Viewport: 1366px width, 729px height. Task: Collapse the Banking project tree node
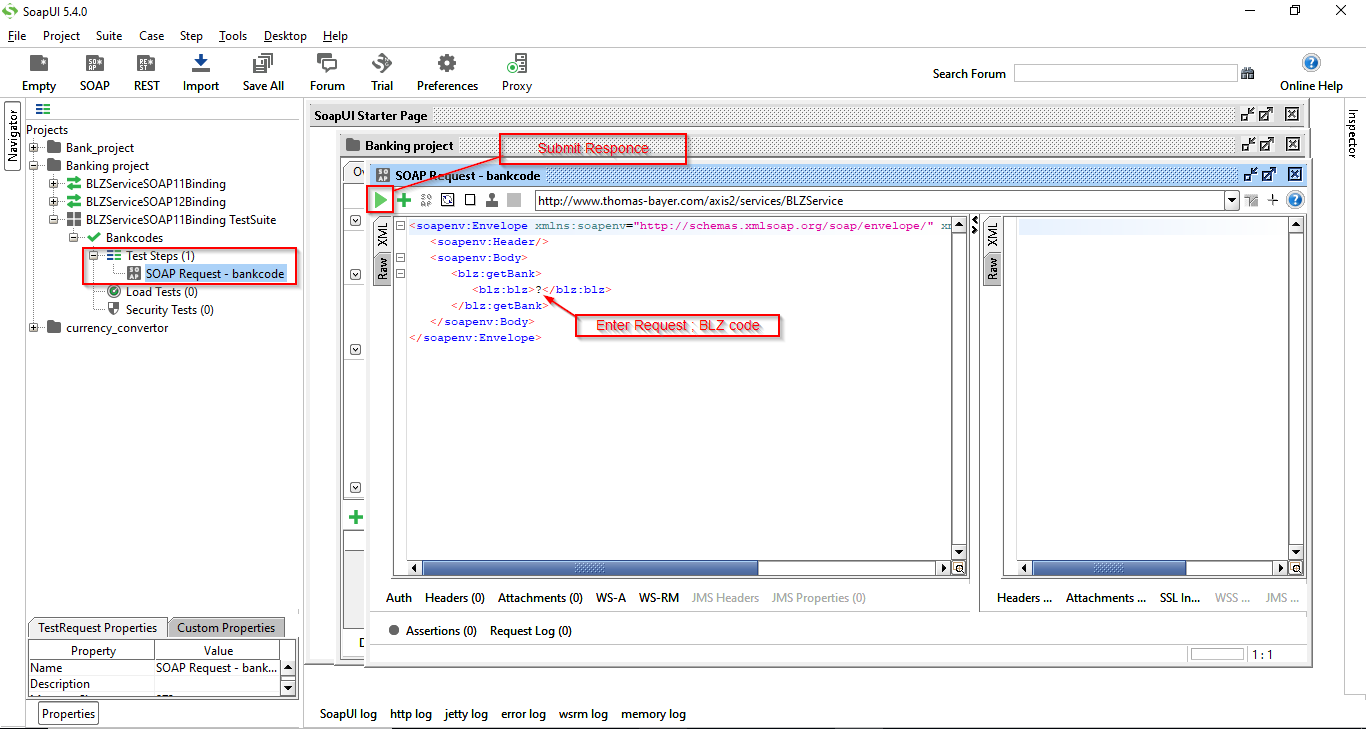click(33, 165)
